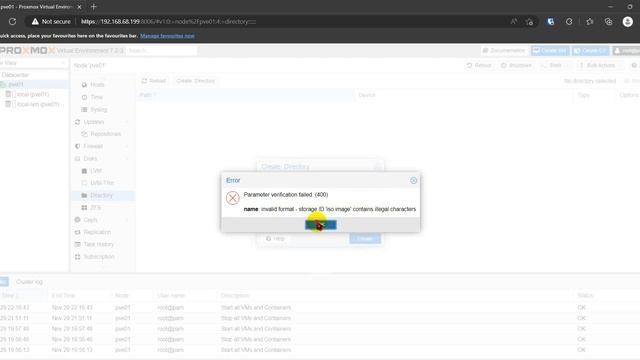The width and height of the screenshot is (640, 360).
Task: Switch to the Cluster log tab
Action: (x=29, y=282)
